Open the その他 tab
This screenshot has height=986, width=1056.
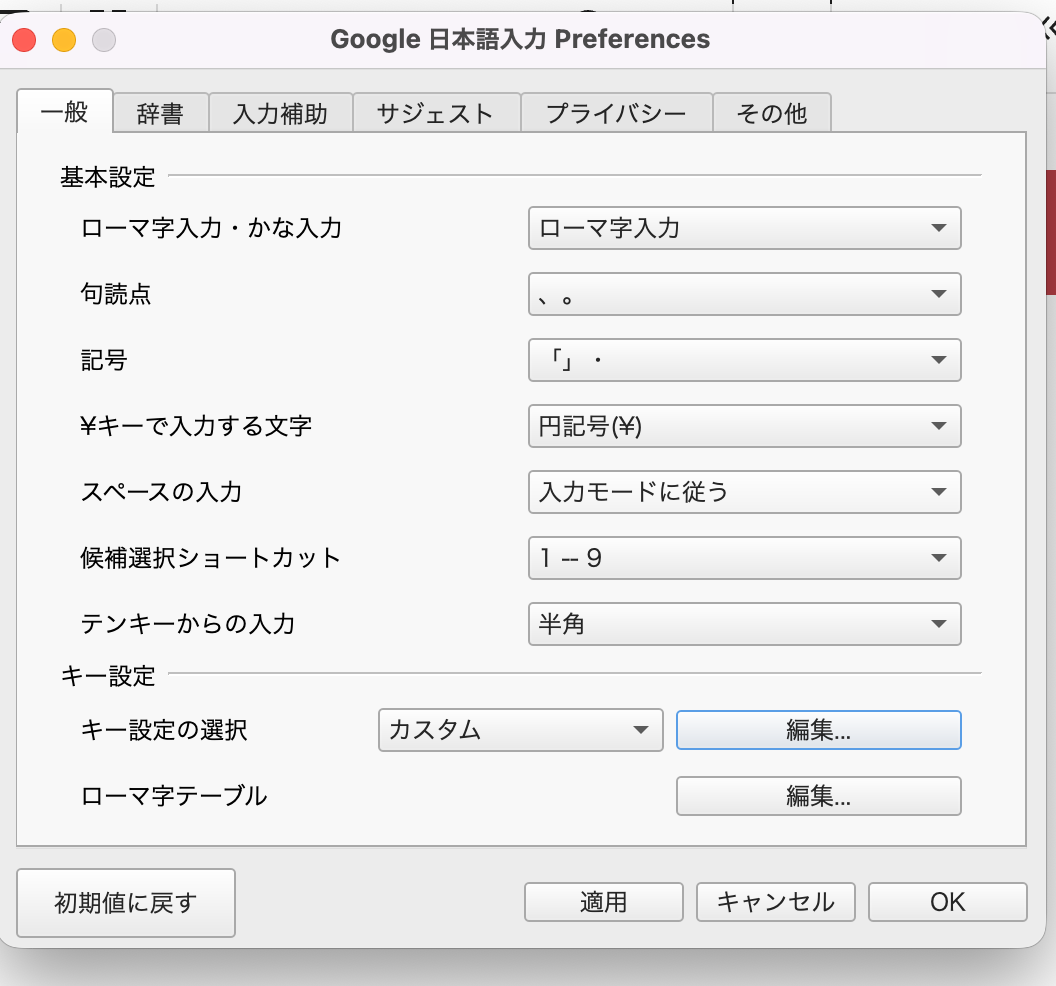771,113
